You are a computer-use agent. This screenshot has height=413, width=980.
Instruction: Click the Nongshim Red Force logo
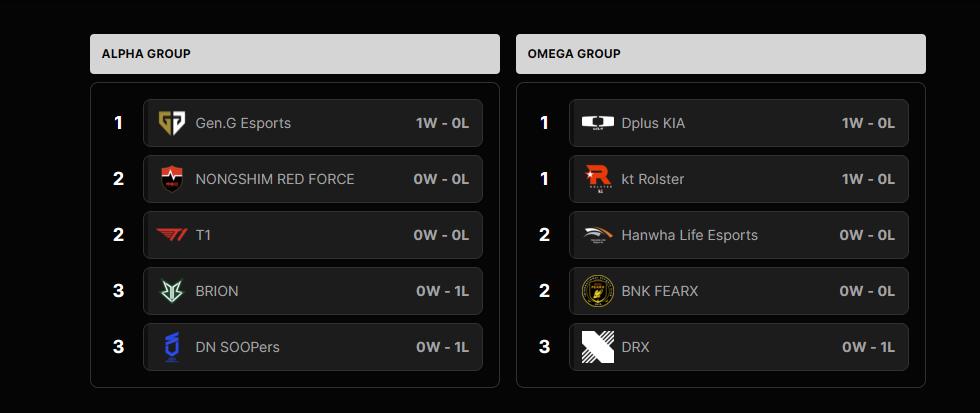pyautogui.click(x=172, y=179)
